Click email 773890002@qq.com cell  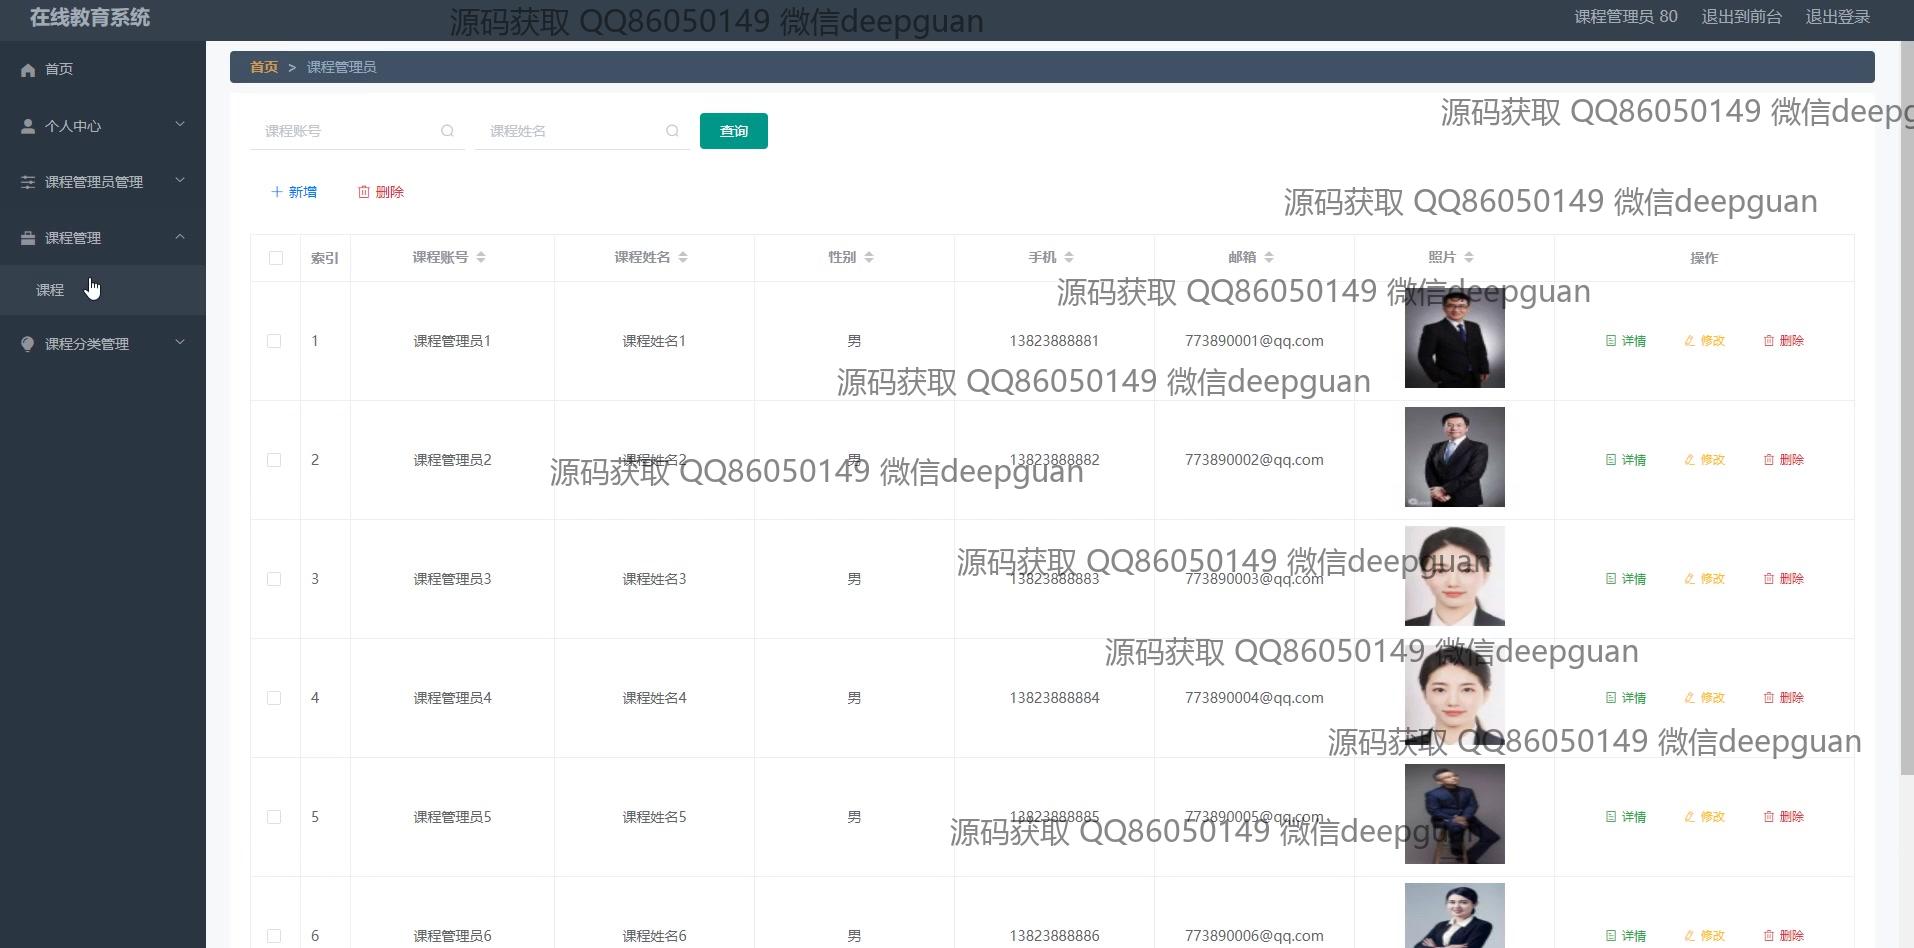click(x=1254, y=460)
